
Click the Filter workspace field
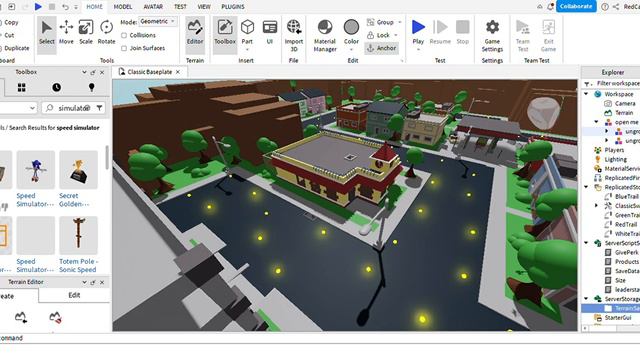617,83
